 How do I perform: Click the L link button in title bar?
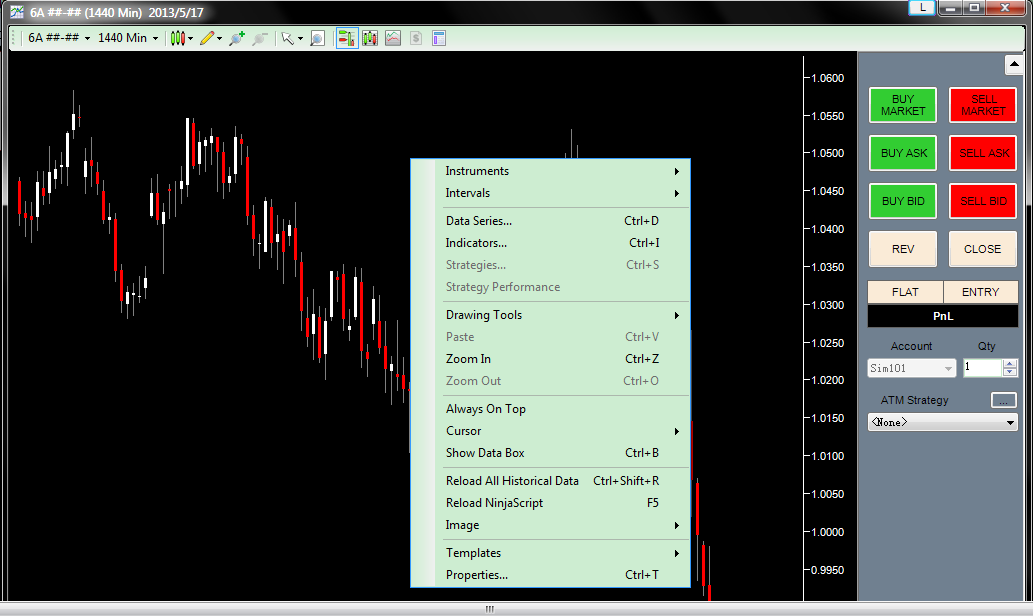(922, 7)
